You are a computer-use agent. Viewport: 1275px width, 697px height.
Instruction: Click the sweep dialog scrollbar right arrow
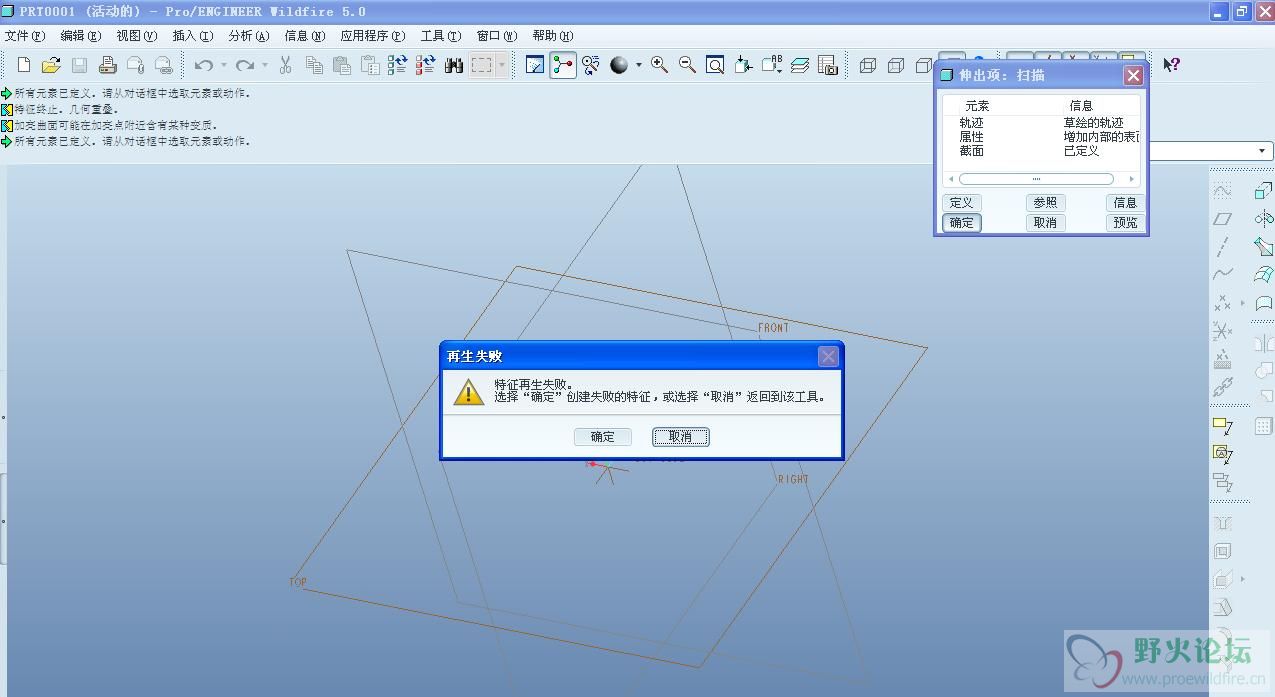coord(1131,179)
